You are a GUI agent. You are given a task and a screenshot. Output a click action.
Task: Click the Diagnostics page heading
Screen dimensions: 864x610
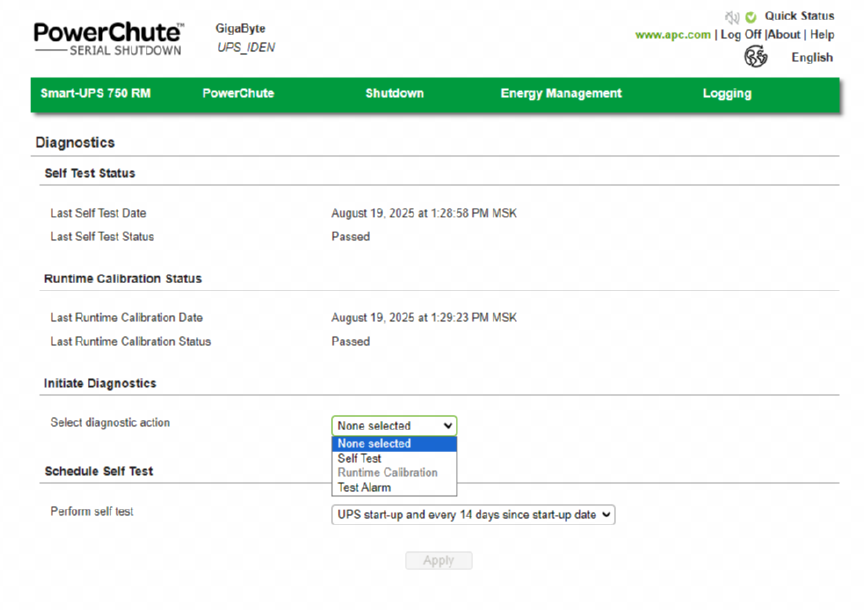click(75, 143)
